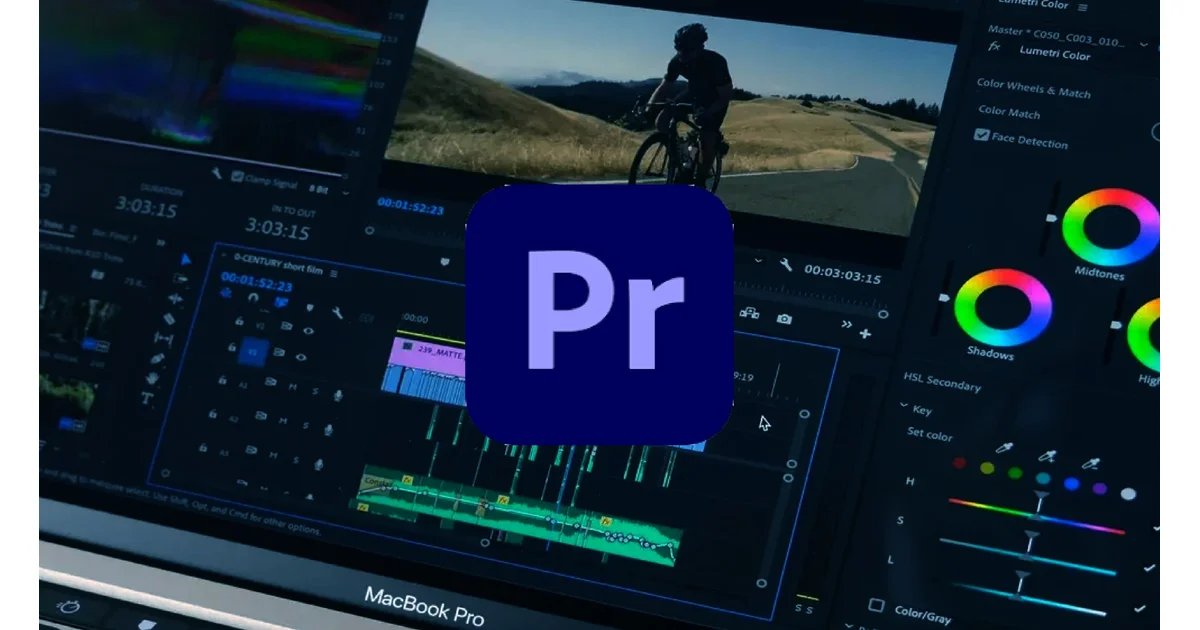1200x630 pixels.
Task: Click the add-color eyedropper (plus)
Action: [x=1047, y=456]
